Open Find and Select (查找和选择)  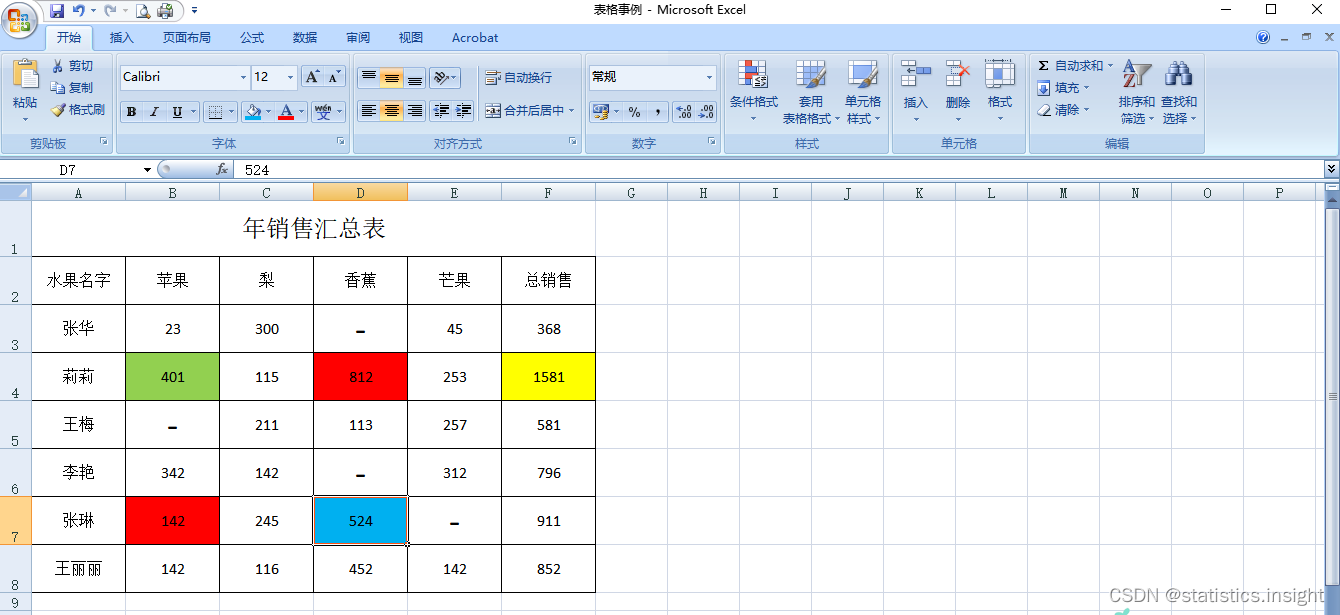pyautogui.click(x=1179, y=91)
